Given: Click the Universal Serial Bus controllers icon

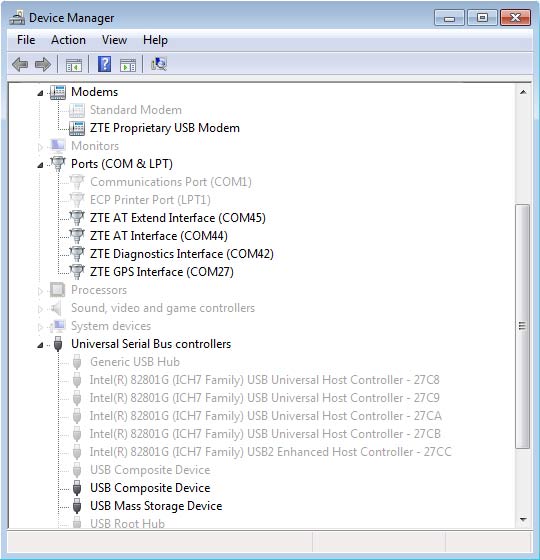Looking at the screenshot, I should 58,344.
